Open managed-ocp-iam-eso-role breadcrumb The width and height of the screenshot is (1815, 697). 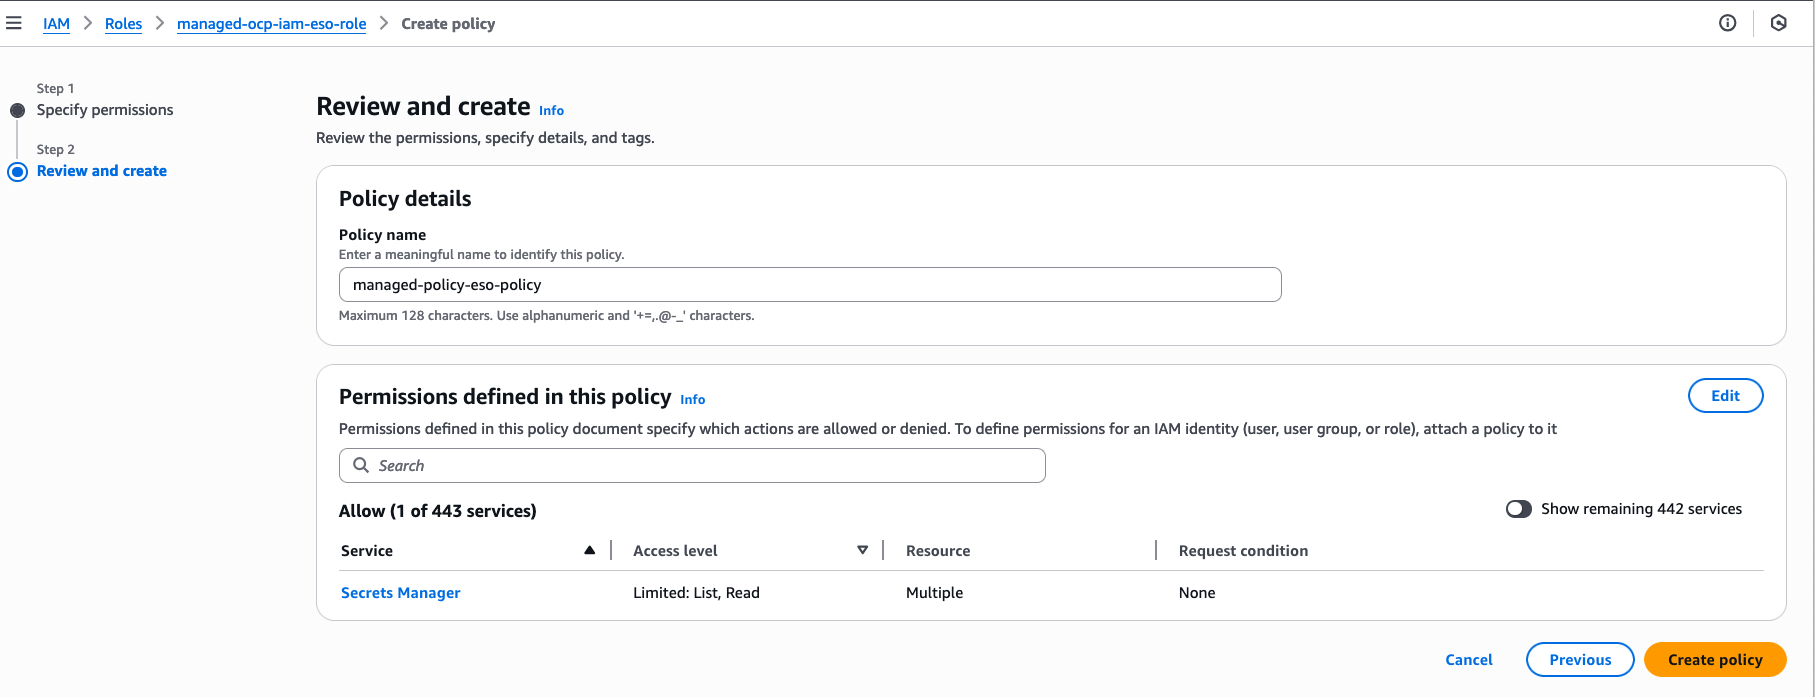coord(271,24)
